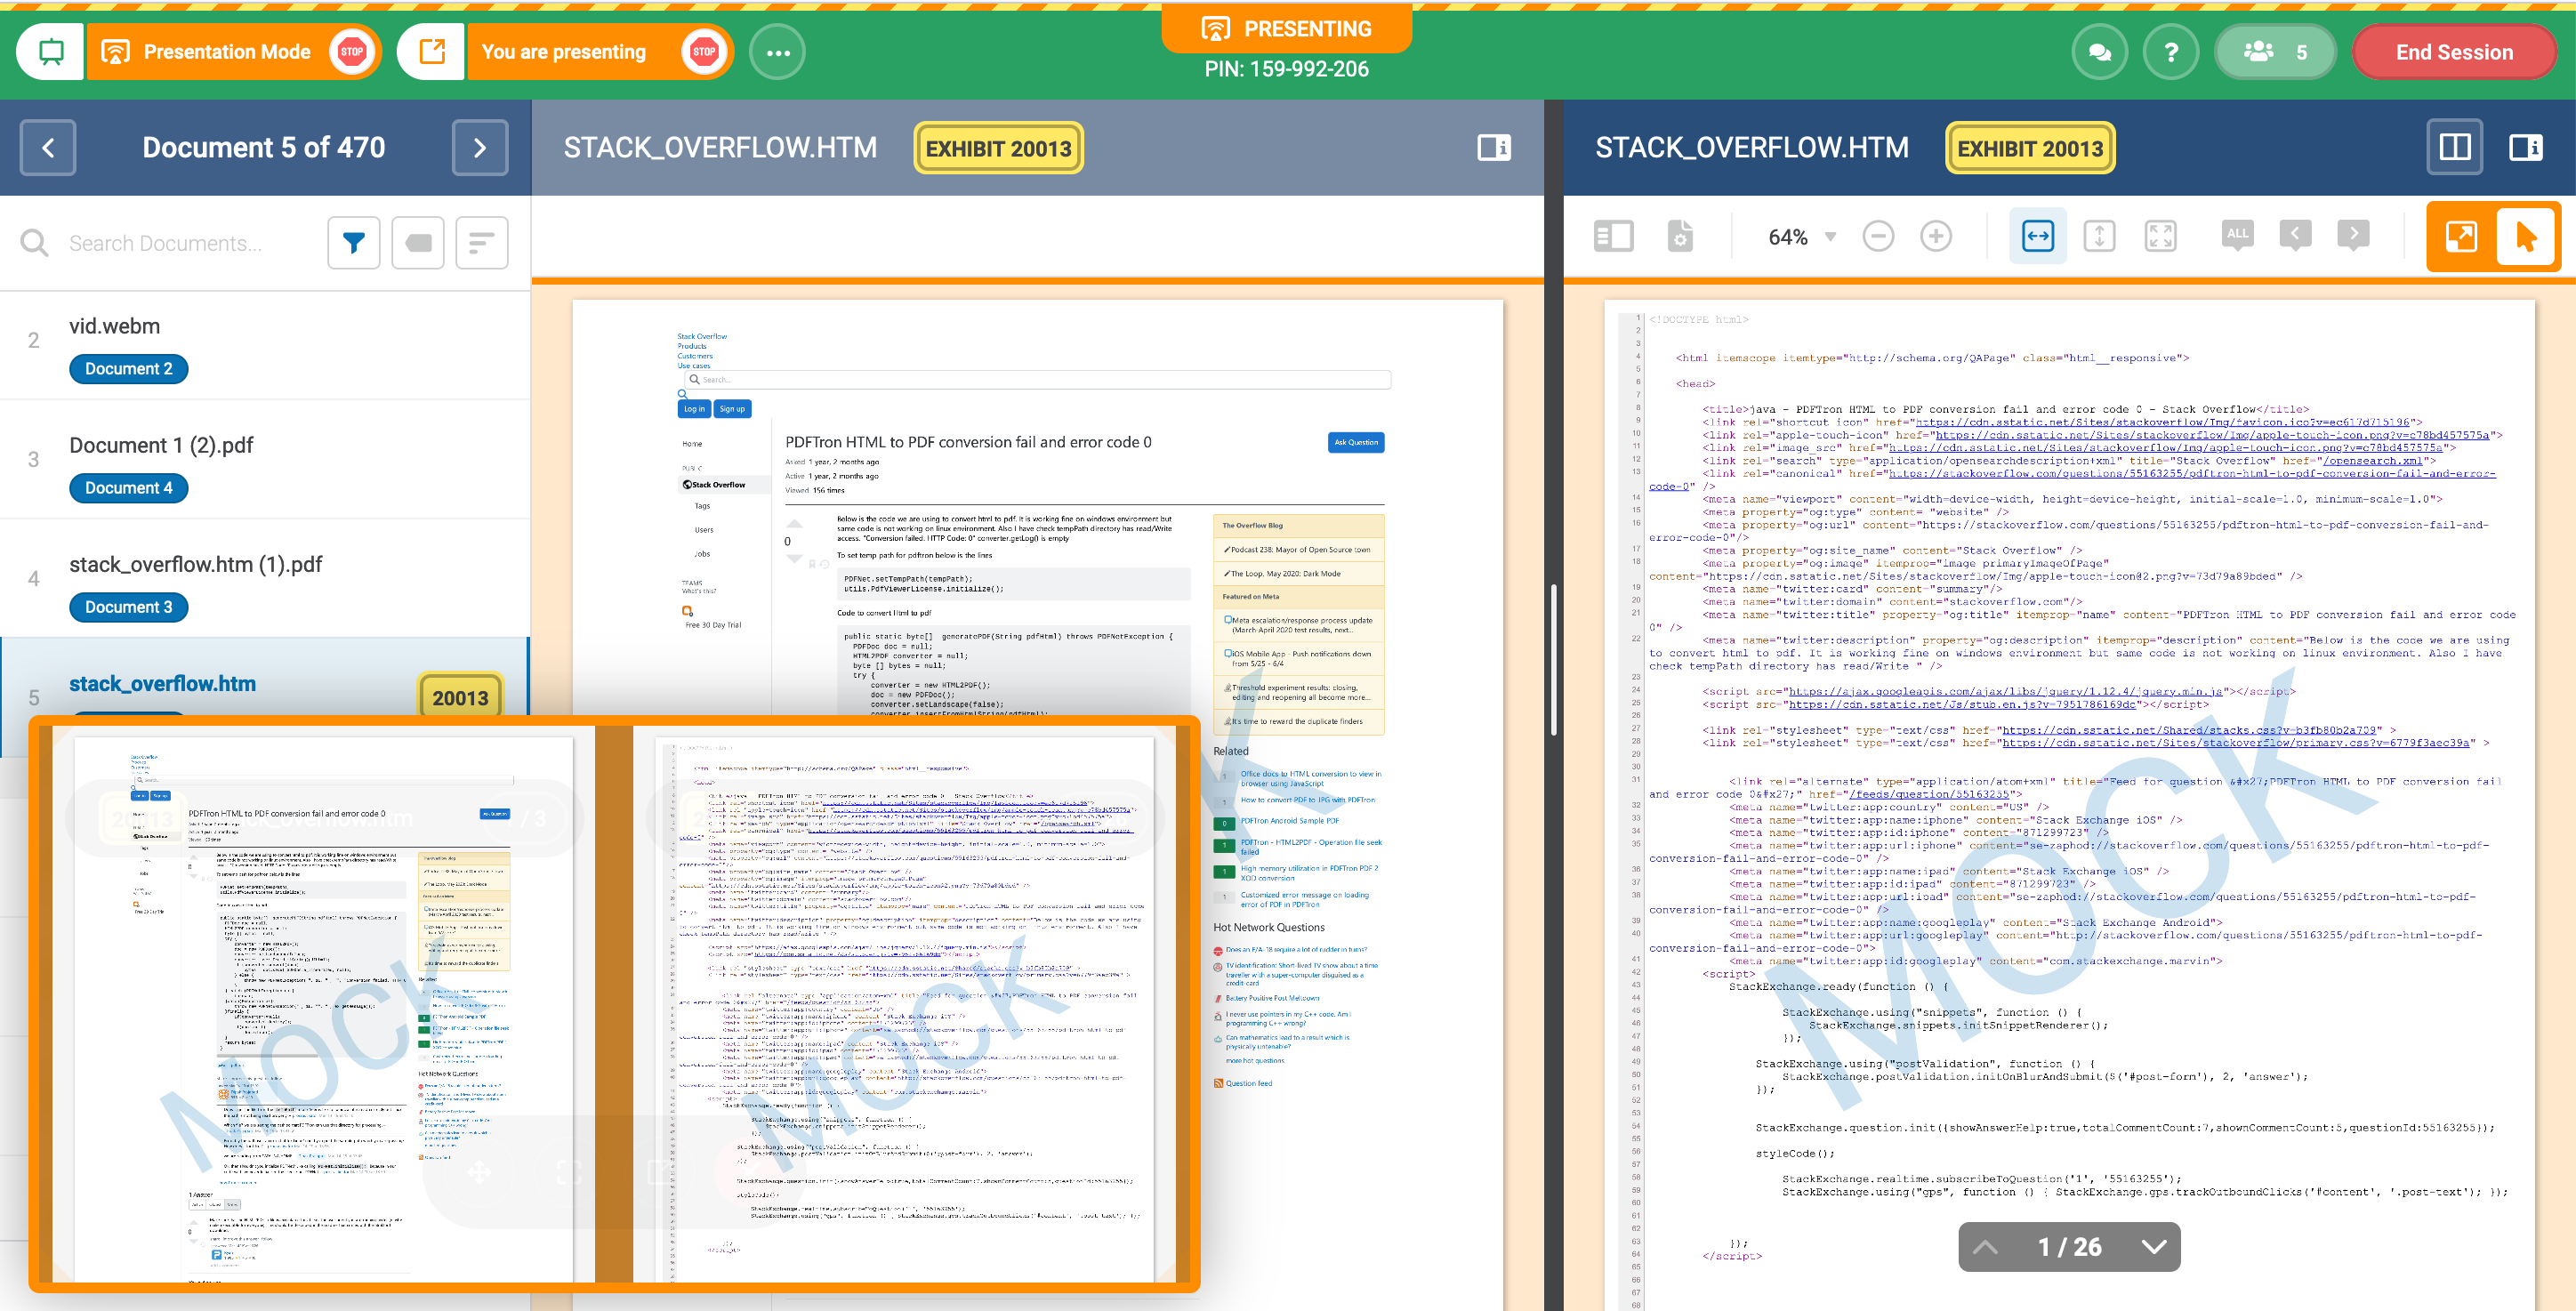2576x1311 pixels.
Task: Click the full screen expand icon
Action: [2160, 237]
